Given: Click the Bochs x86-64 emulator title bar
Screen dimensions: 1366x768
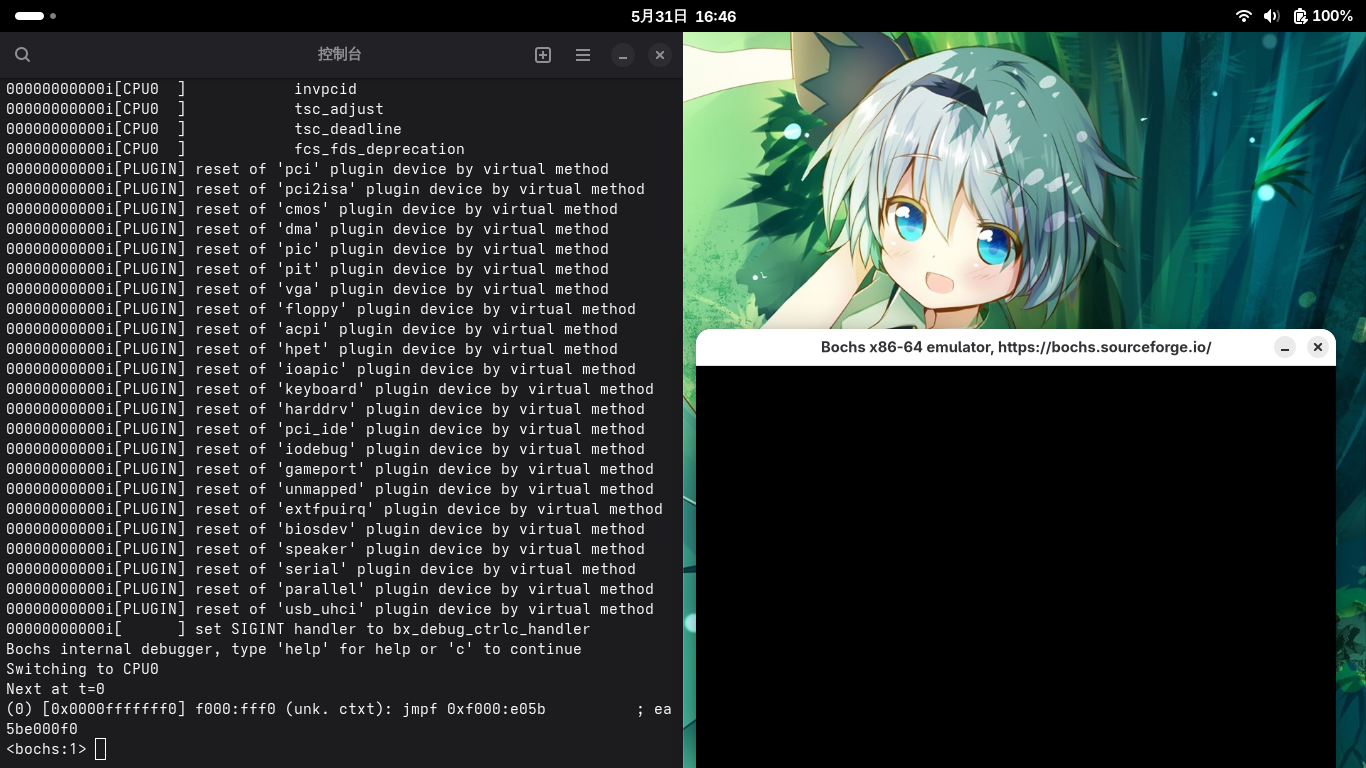Looking at the screenshot, I should pyautogui.click(x=1016, y=347).
